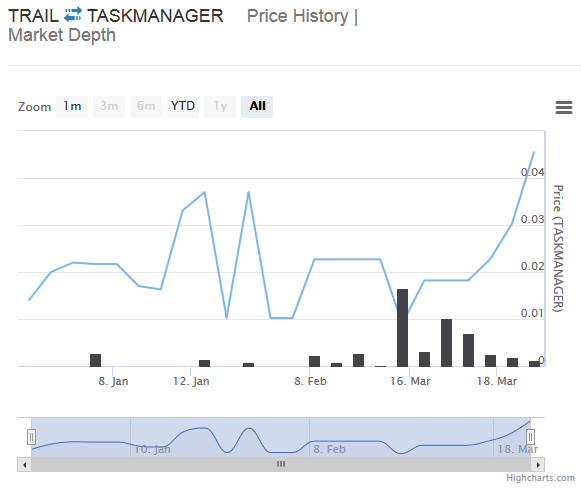The width and height of the screenshot is (581, 489).
Task: Open the Highcharts.com credits link
Action: point(541,478)
